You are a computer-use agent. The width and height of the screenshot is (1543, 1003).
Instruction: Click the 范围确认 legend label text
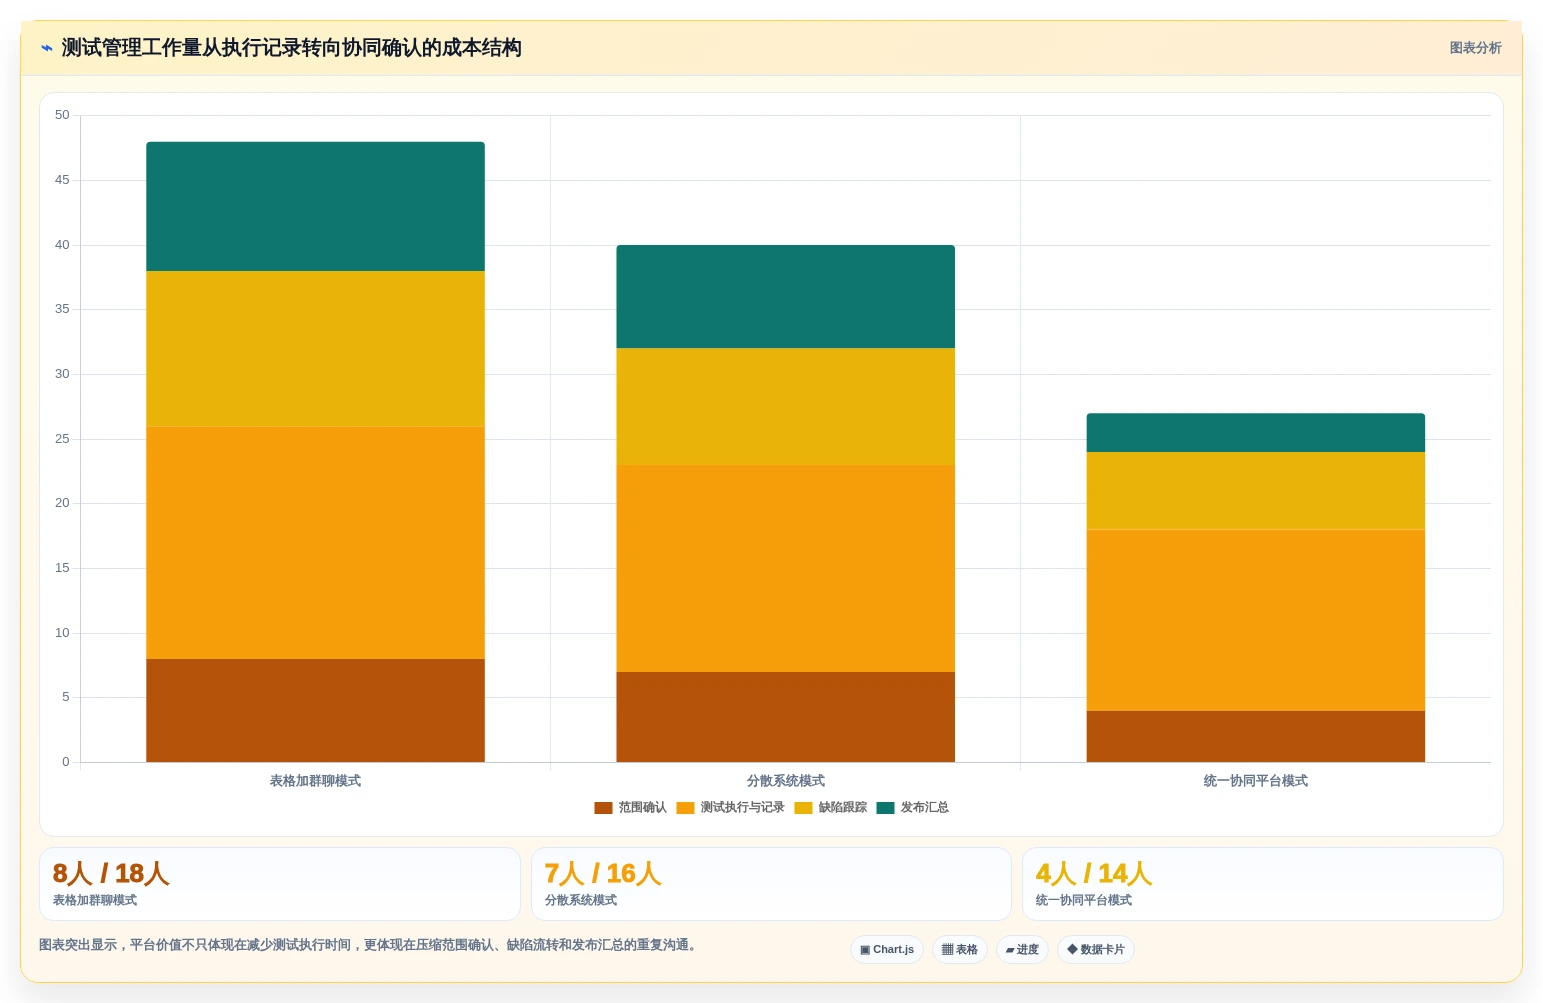point(642,808)
